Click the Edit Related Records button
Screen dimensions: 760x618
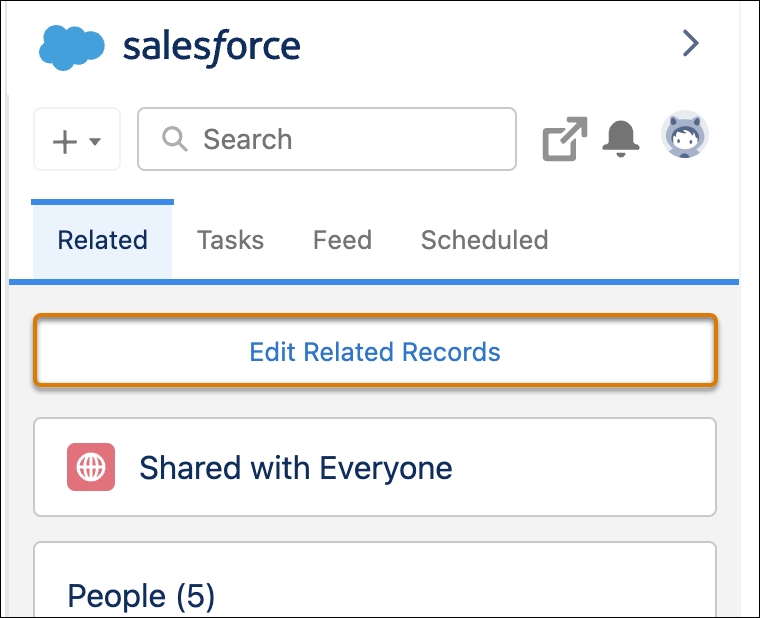click(x=375, y=351)
